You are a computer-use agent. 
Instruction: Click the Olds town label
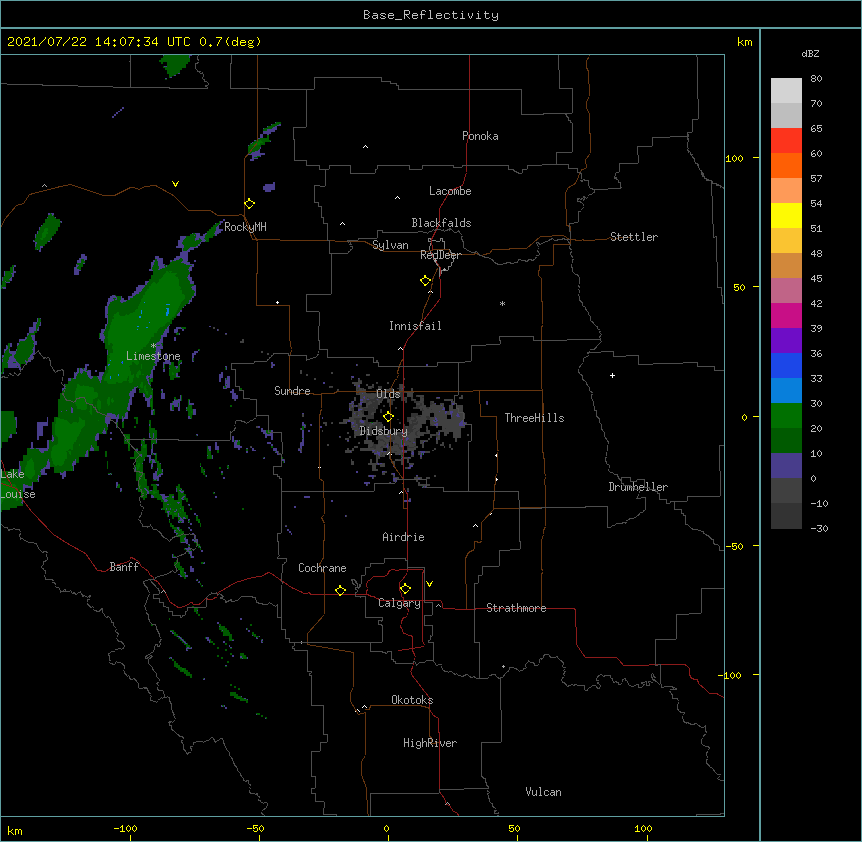[x=388, y=394]
